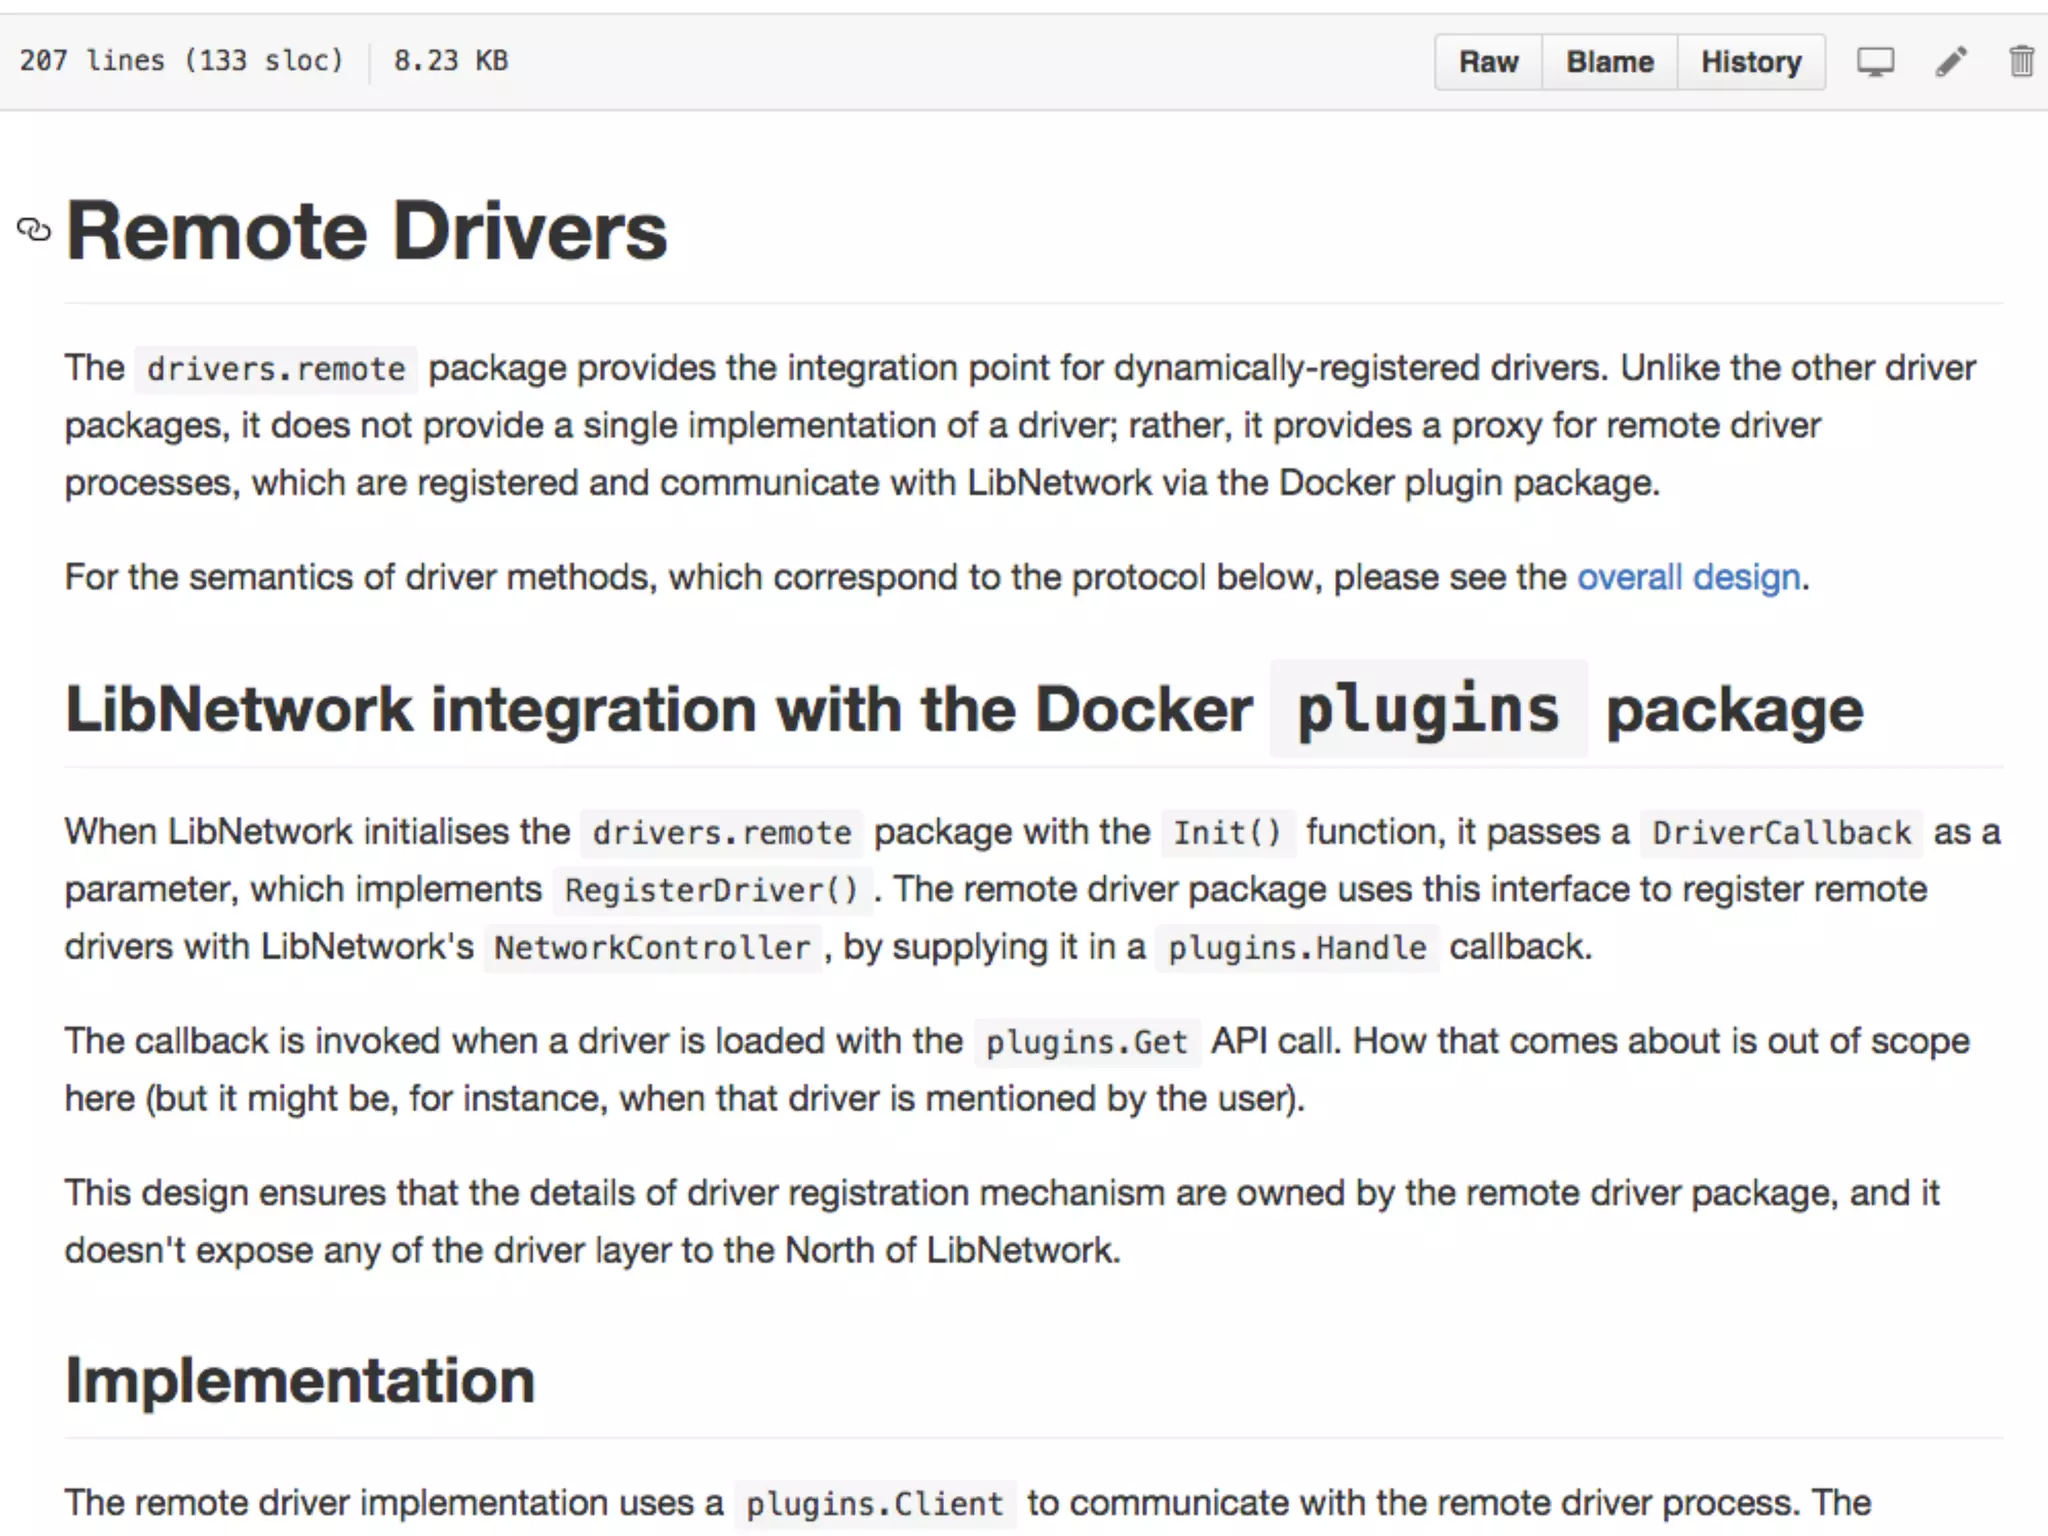
Task: Place cursor in 'This design ensures' paragraph
Action: pyautogui.click(x=1002, y=1221)
